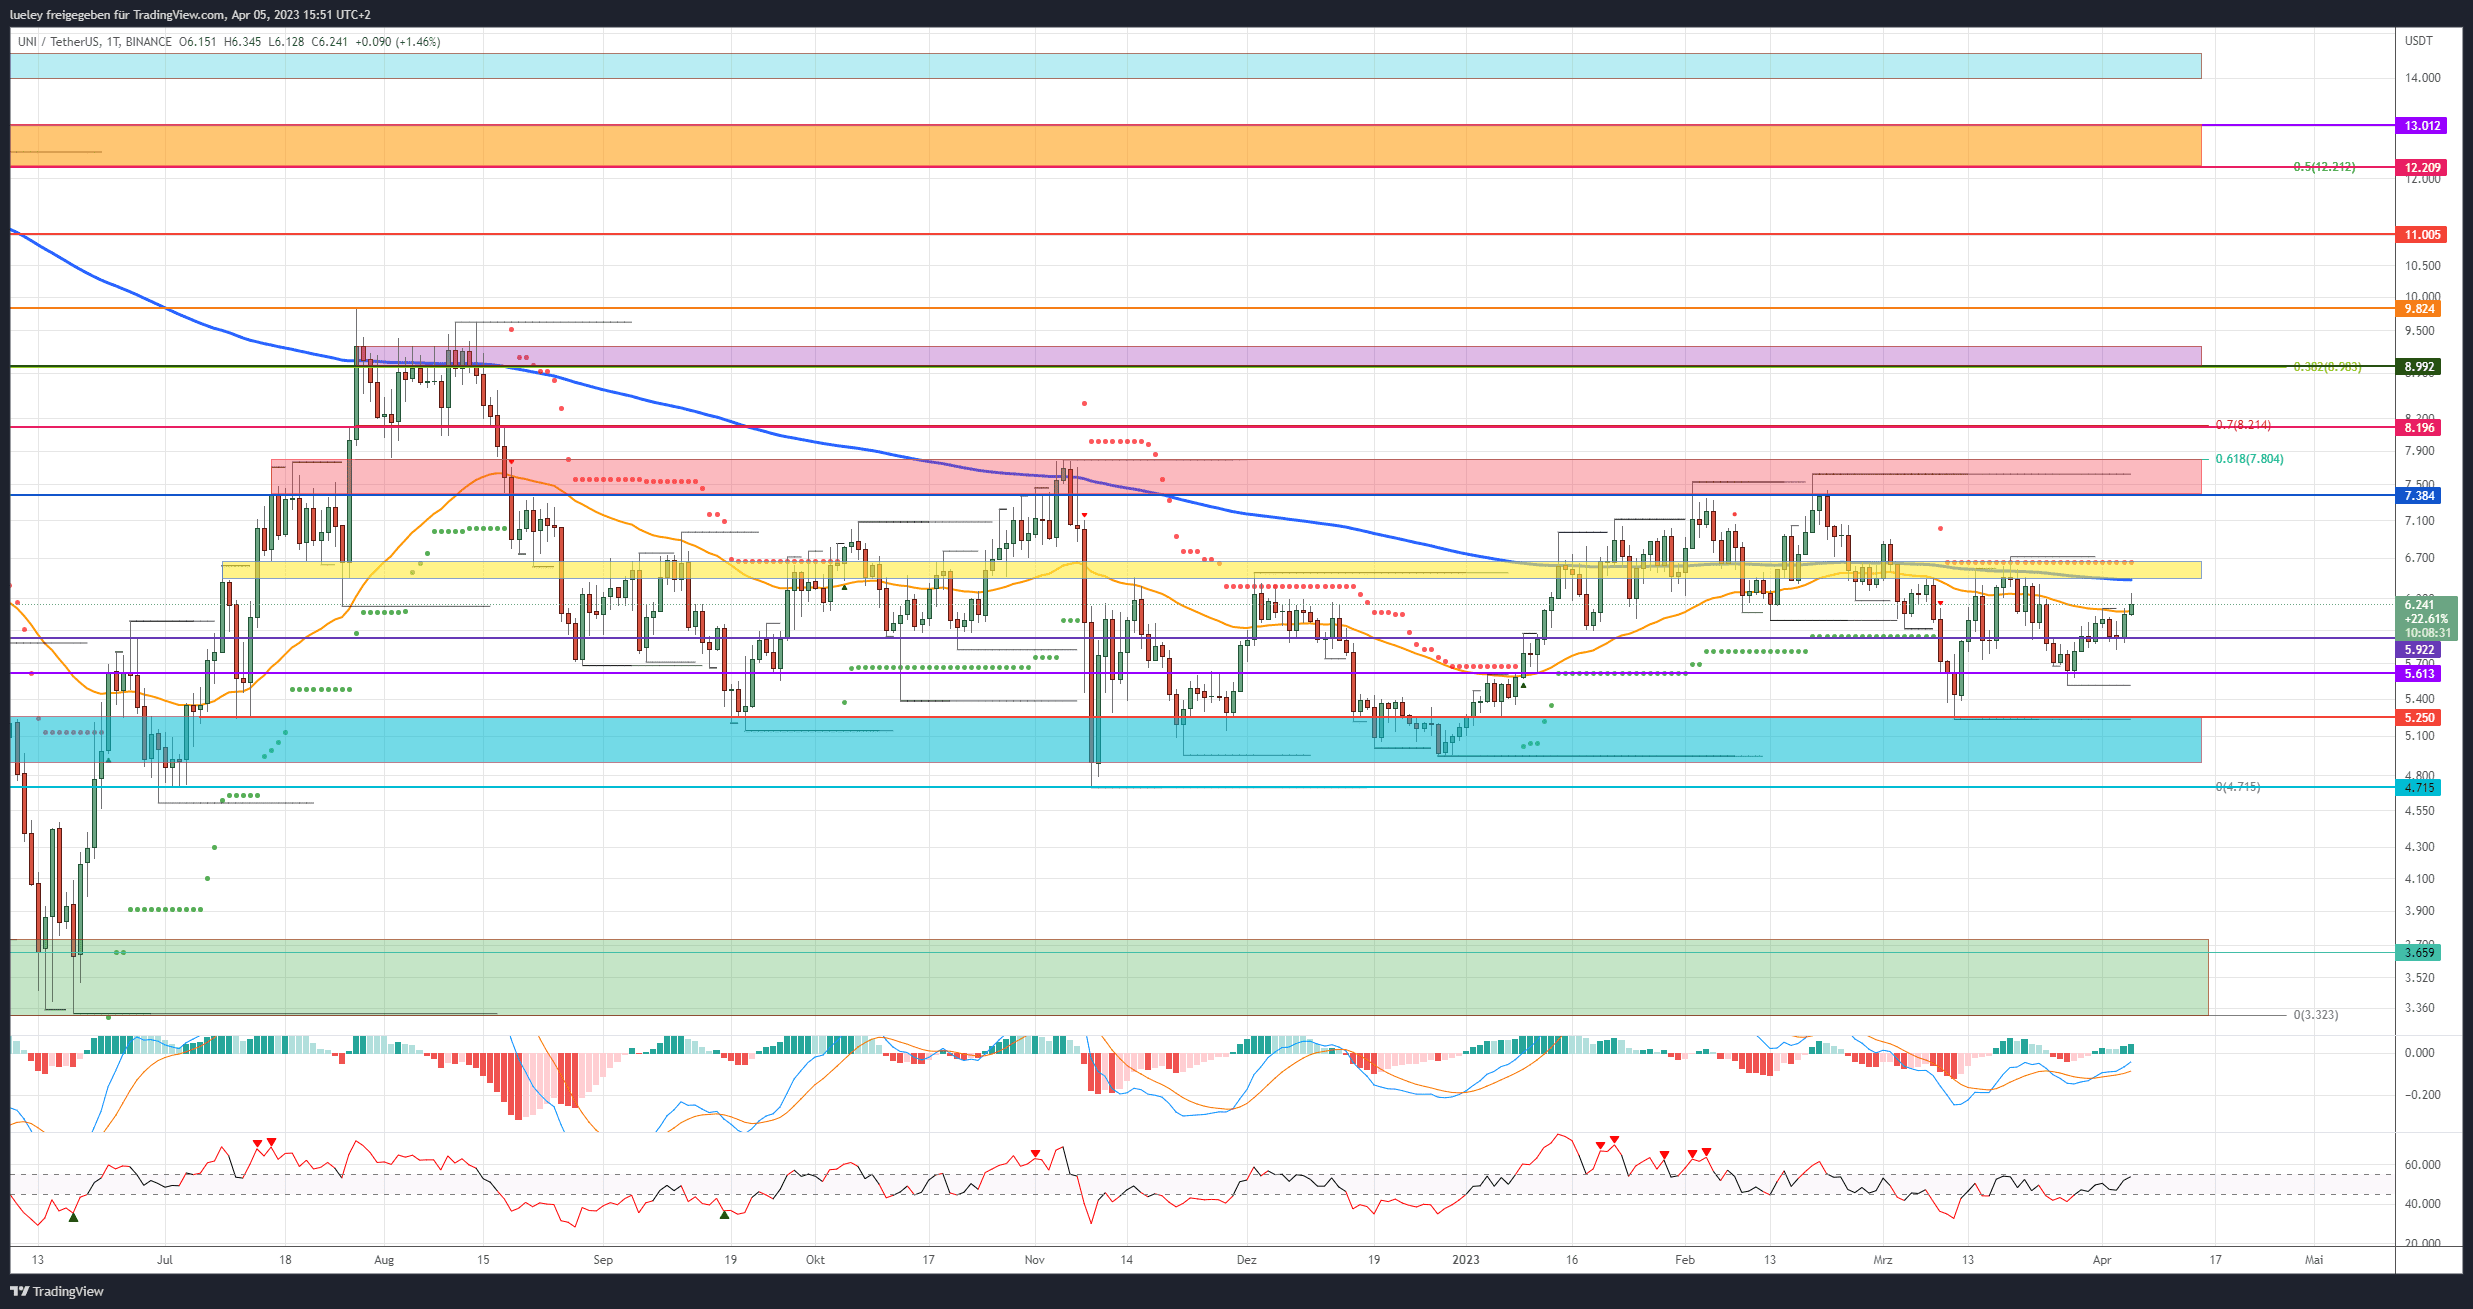Screen dimensions: 2473x1309
Task: Select the 0(4.715) Fibonacci label
Action: coord(2237,787)
